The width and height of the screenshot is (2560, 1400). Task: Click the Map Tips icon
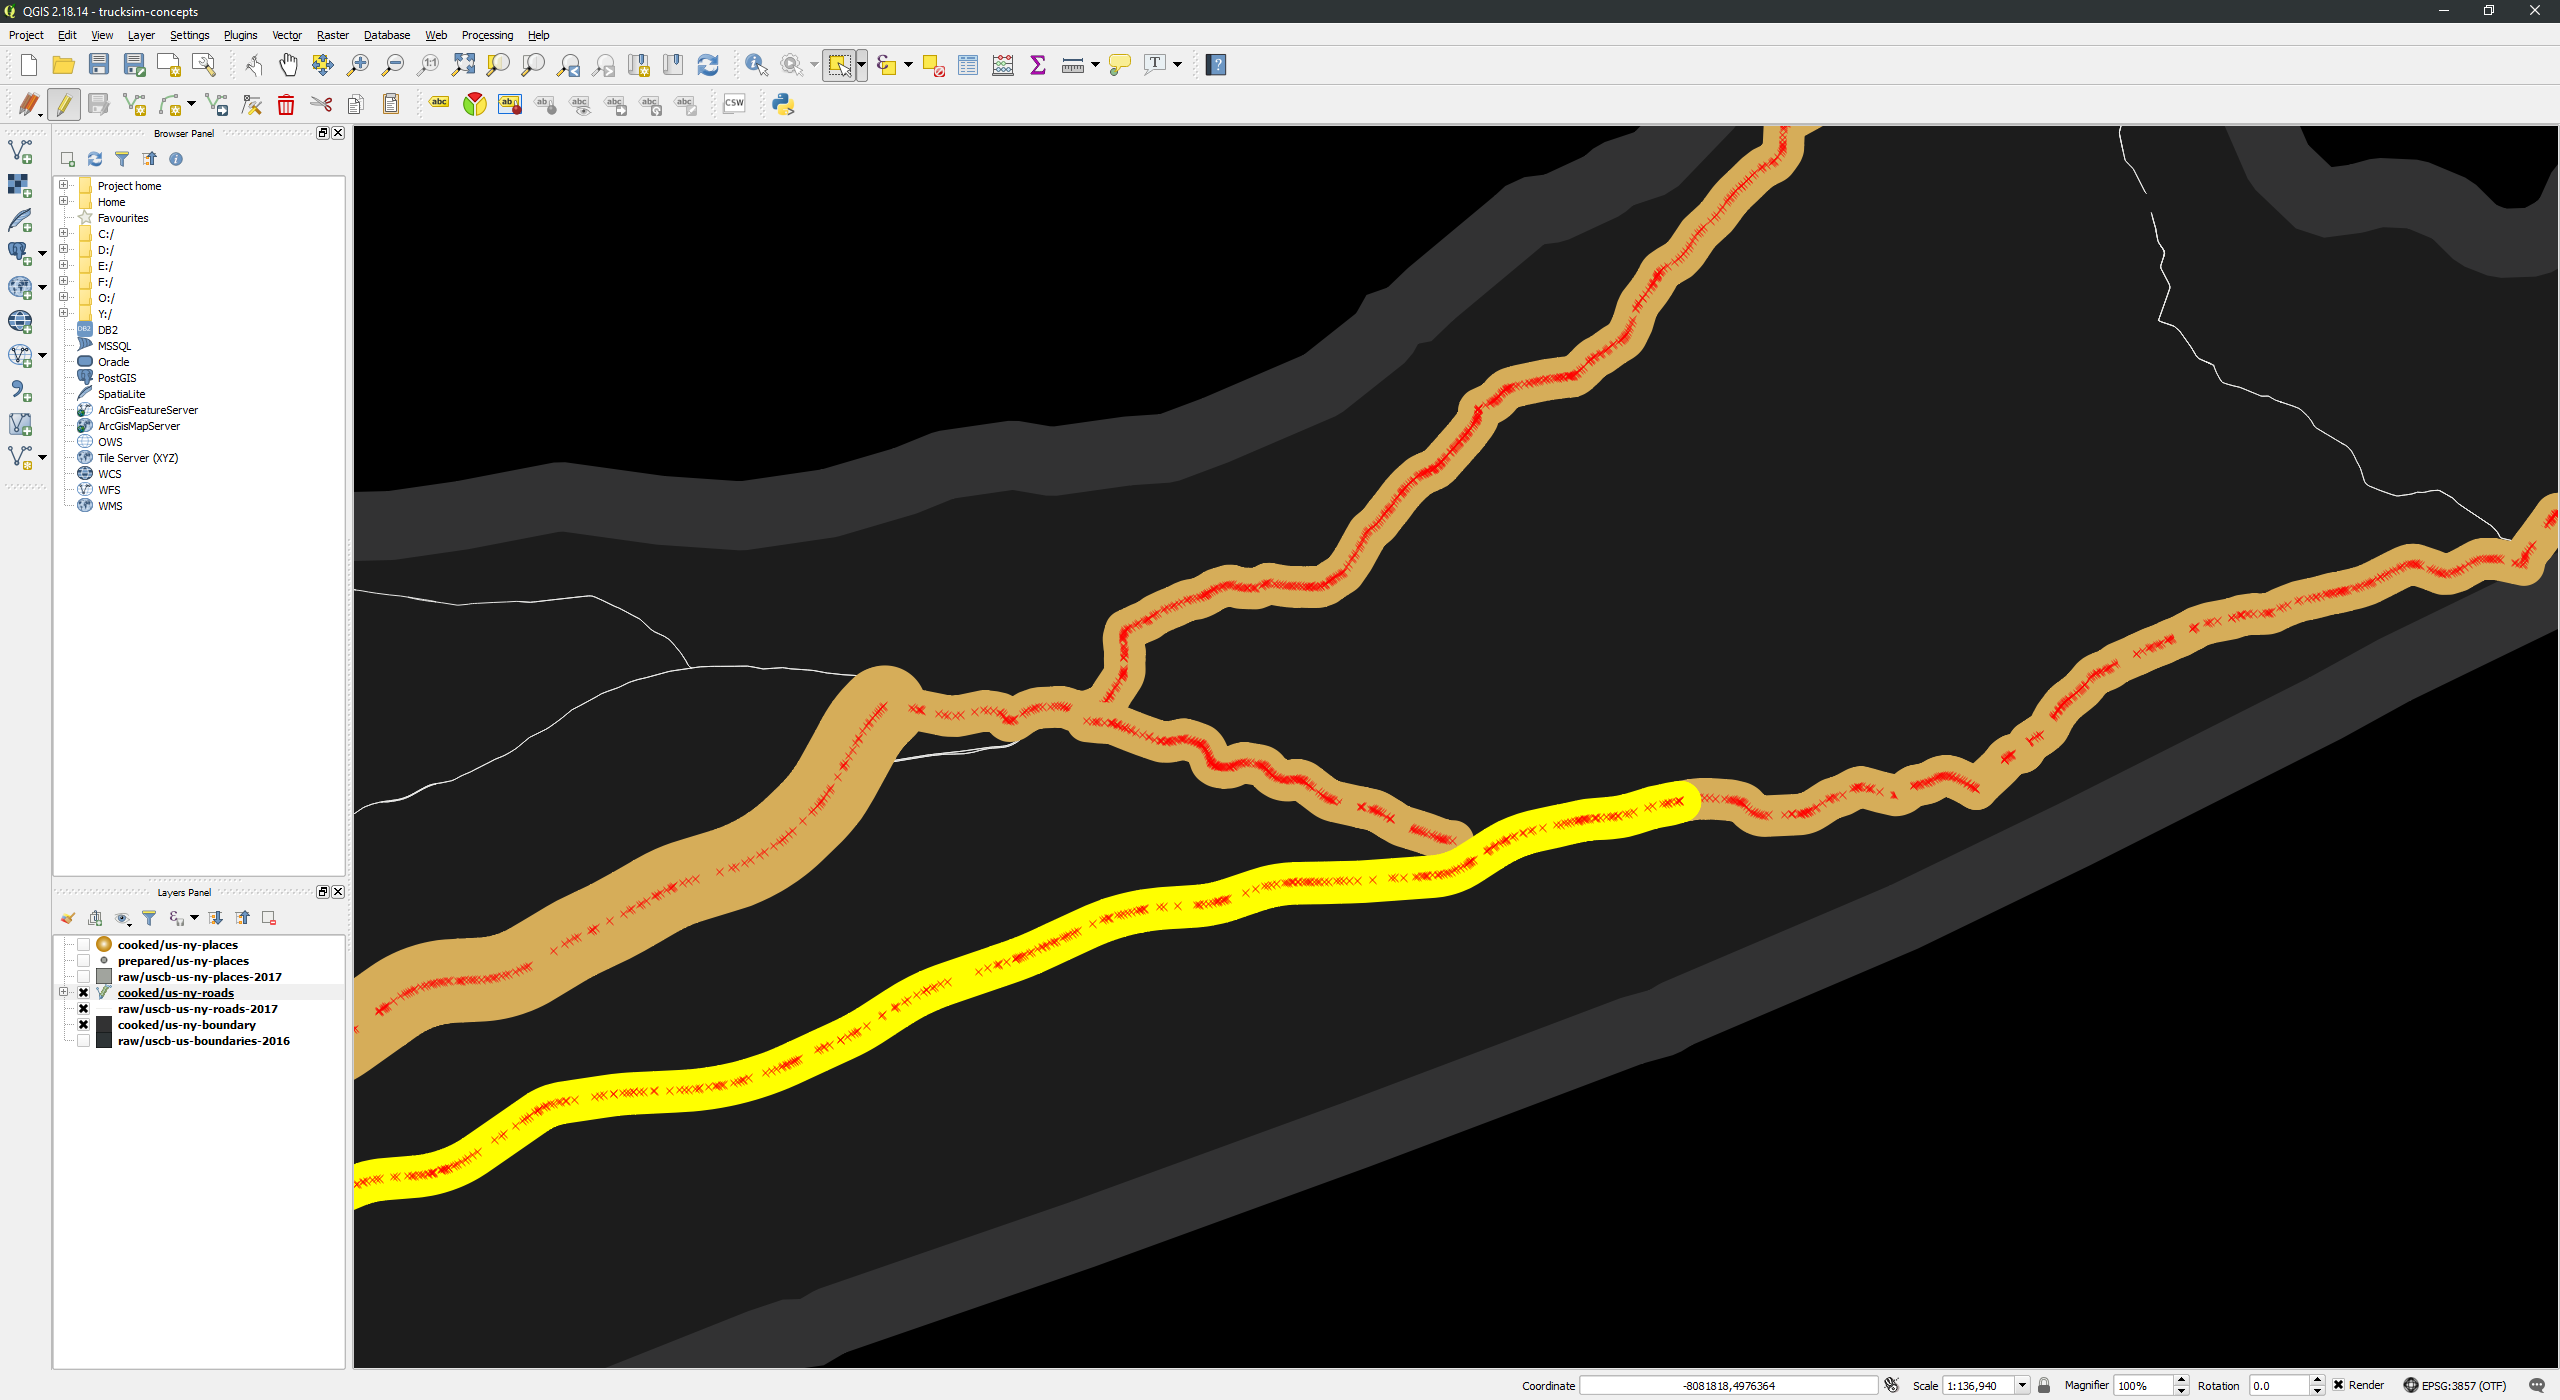[x=1120, y=65]
